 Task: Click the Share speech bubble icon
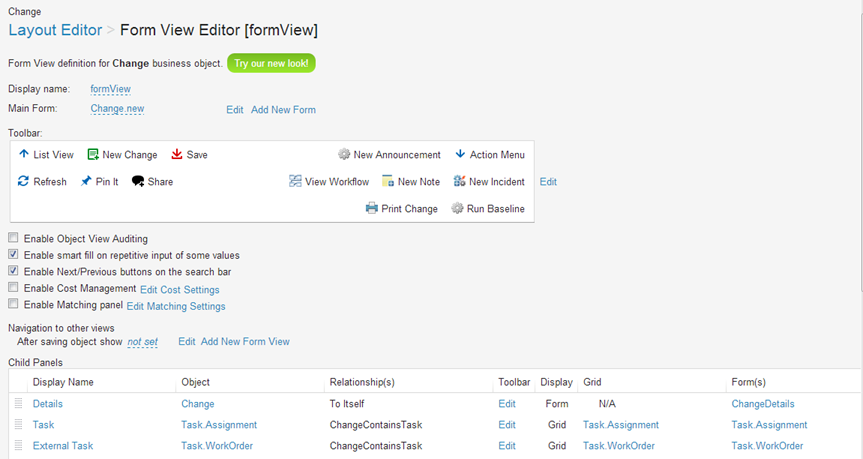click(x=138, y=182)
